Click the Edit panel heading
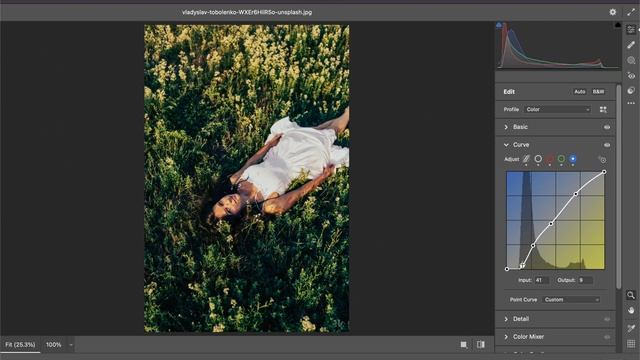 pyautogui.click(x=509, y=92)
